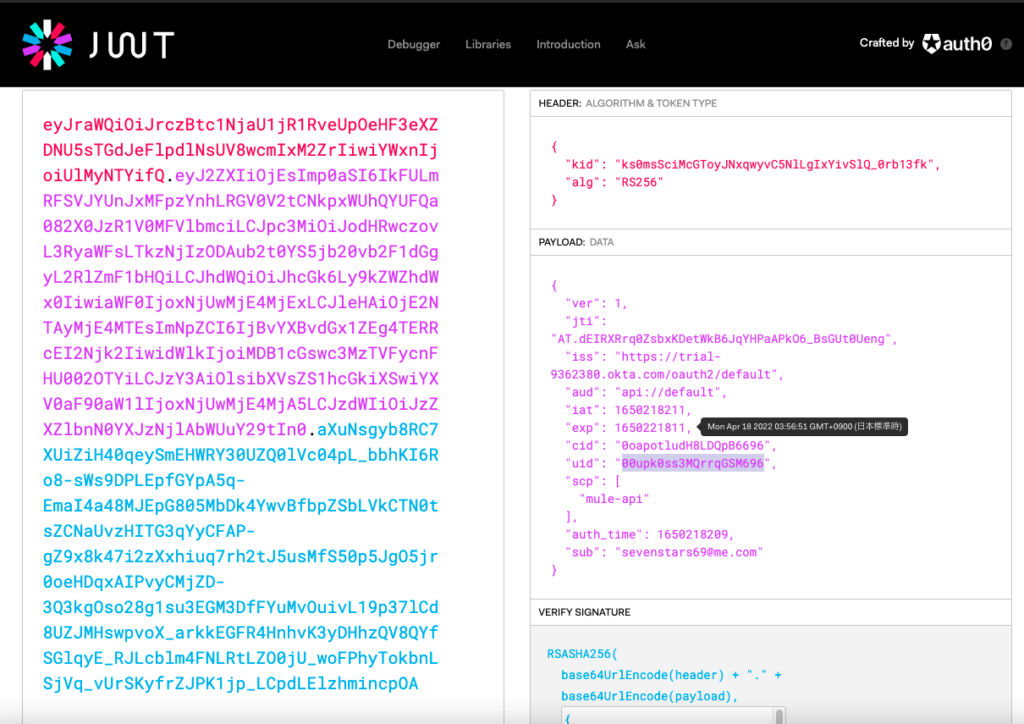Click the "alg": "RS256" line in header
The width and height of the screenshot is (1024, 724).
pos(611,182)
